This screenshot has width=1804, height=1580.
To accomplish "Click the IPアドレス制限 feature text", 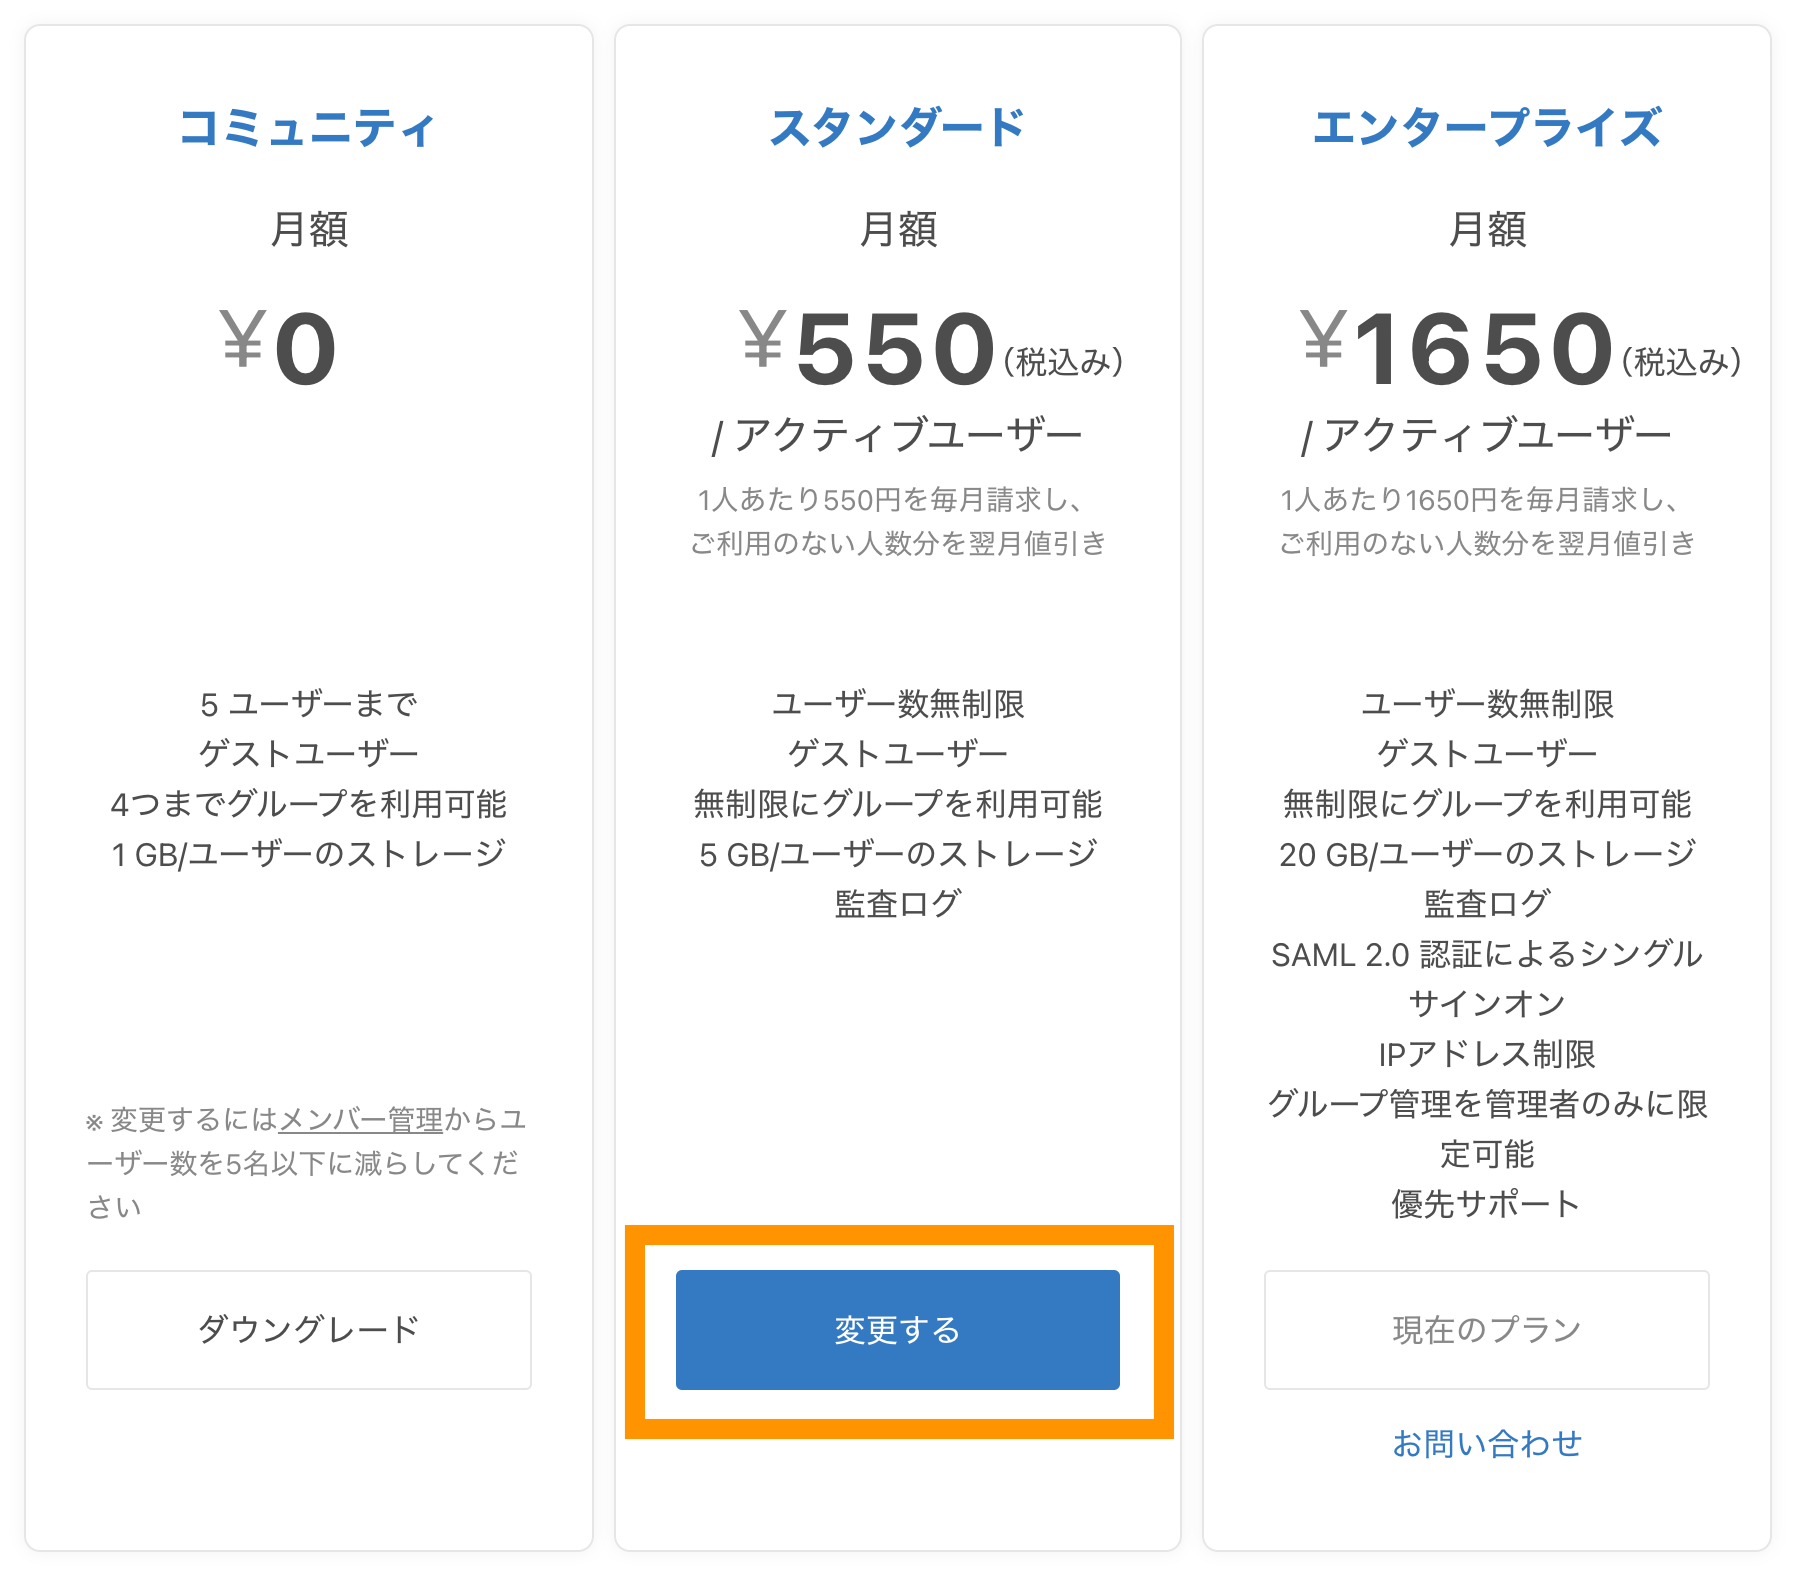I will [x=1486, y=1054].
